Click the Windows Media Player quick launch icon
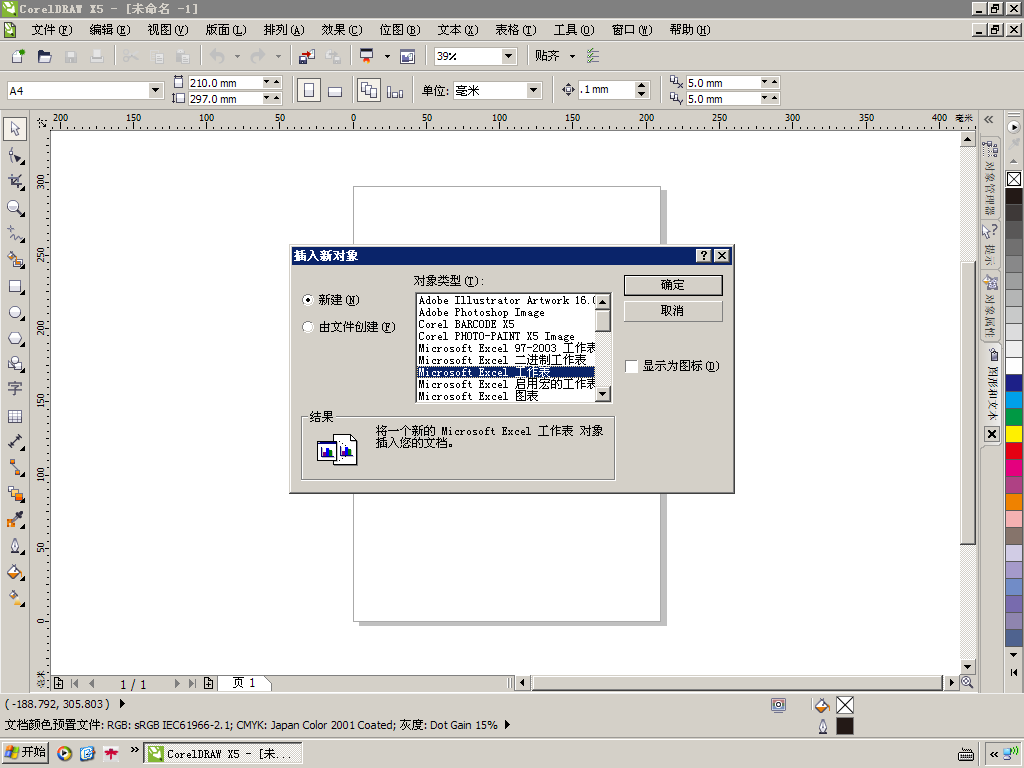The height and width of the screenshot is (768, 1024). pyautogui.click(x=64, y=754)
